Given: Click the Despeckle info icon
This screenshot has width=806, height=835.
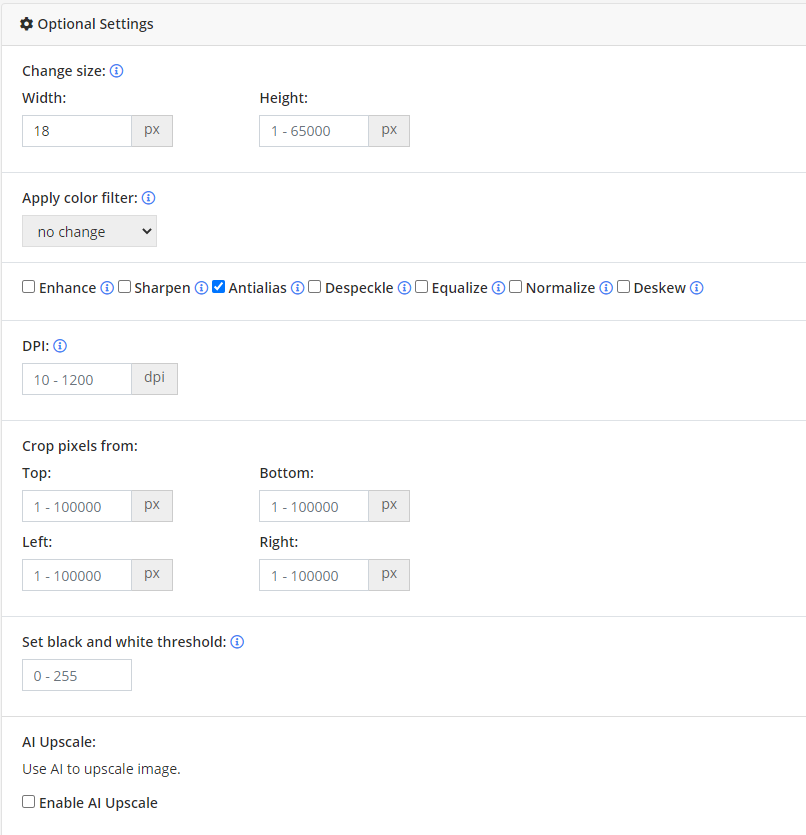Looking at the screenshot, I should coord(405,288).
